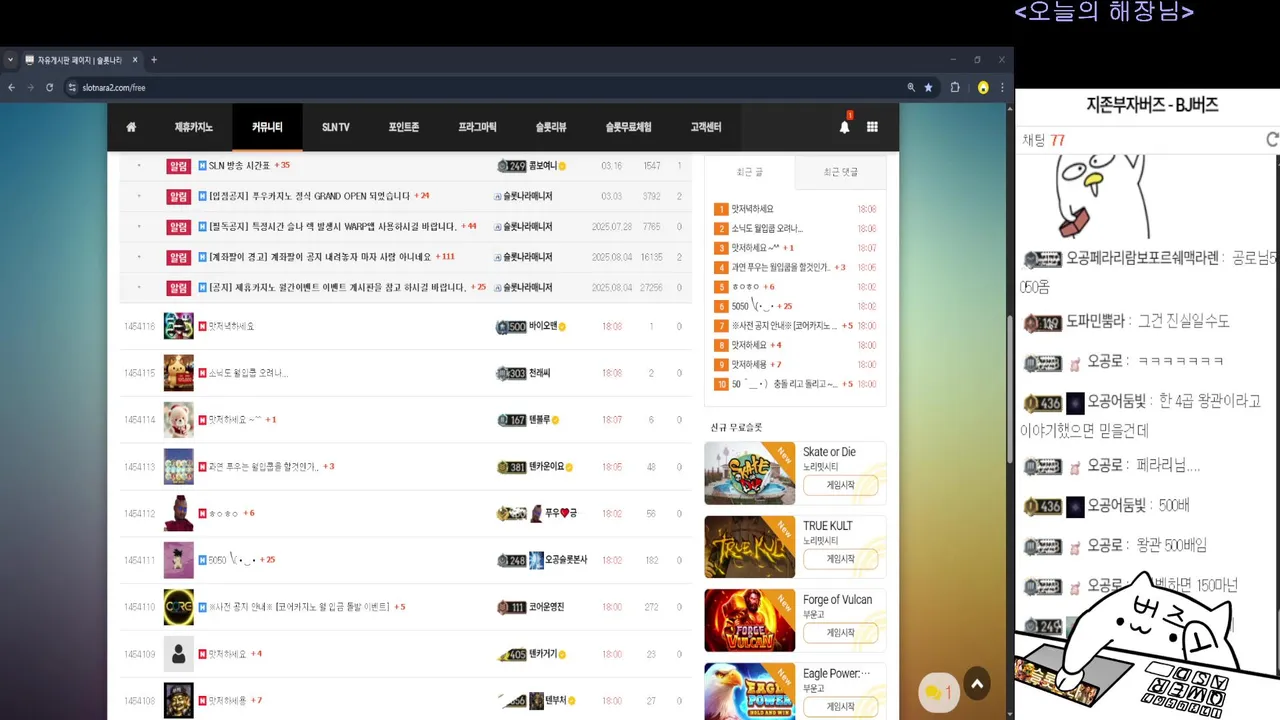Click chat user 도파민뽐라's message

[1183, 321]
